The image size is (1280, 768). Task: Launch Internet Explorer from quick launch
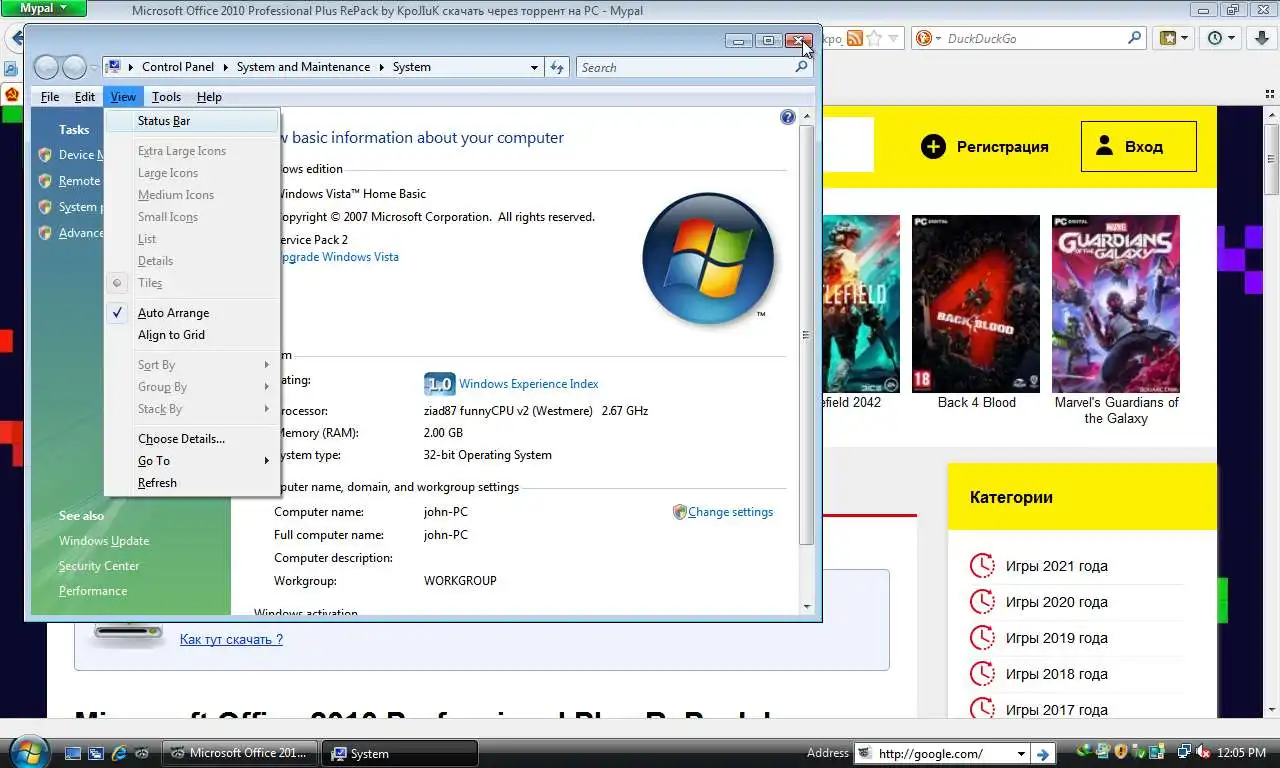point(120,753)
